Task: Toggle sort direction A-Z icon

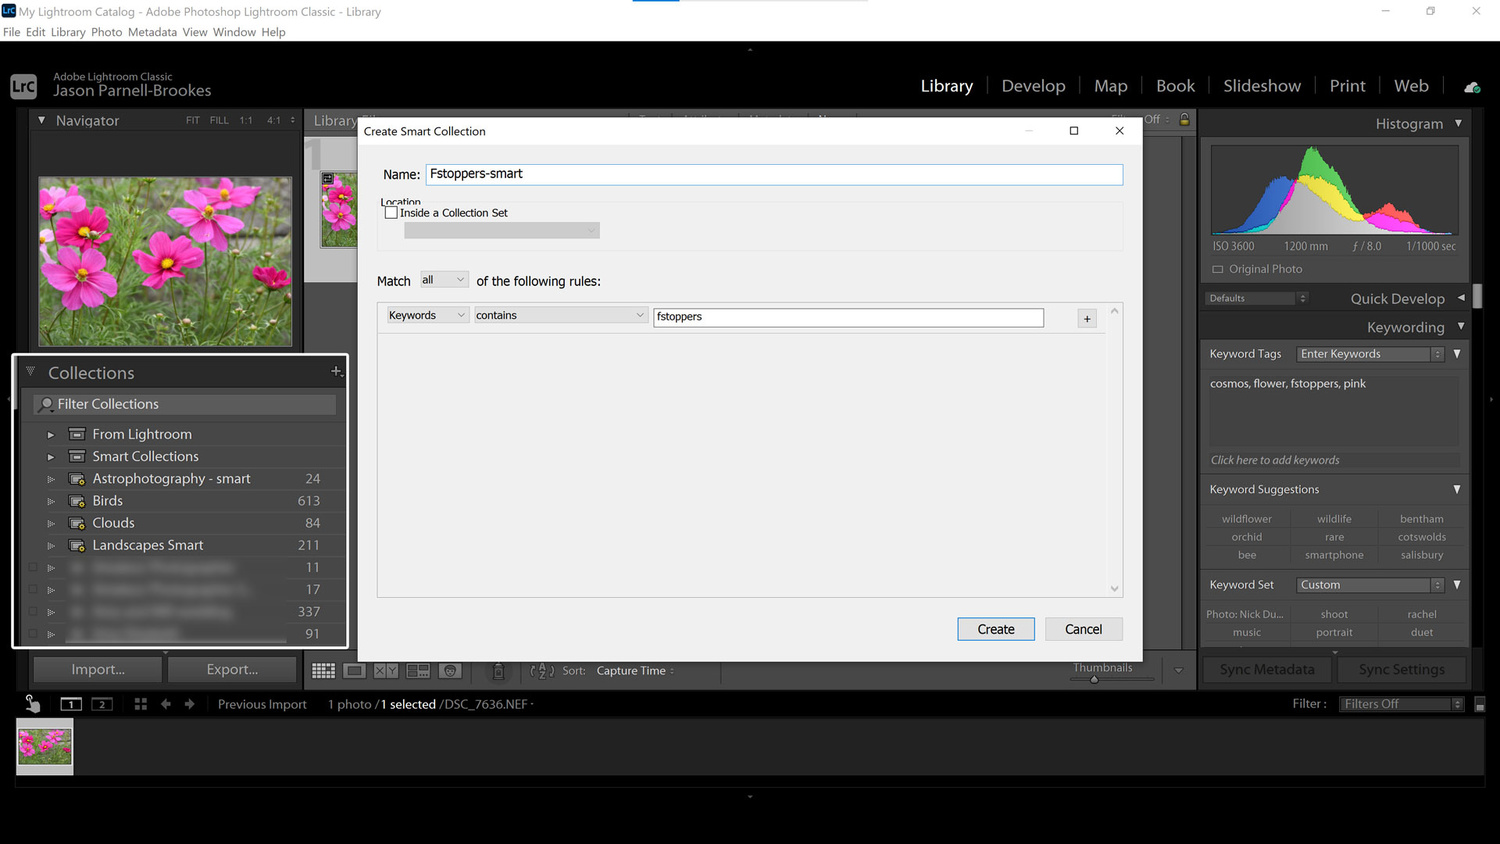Action: (541, 671)
